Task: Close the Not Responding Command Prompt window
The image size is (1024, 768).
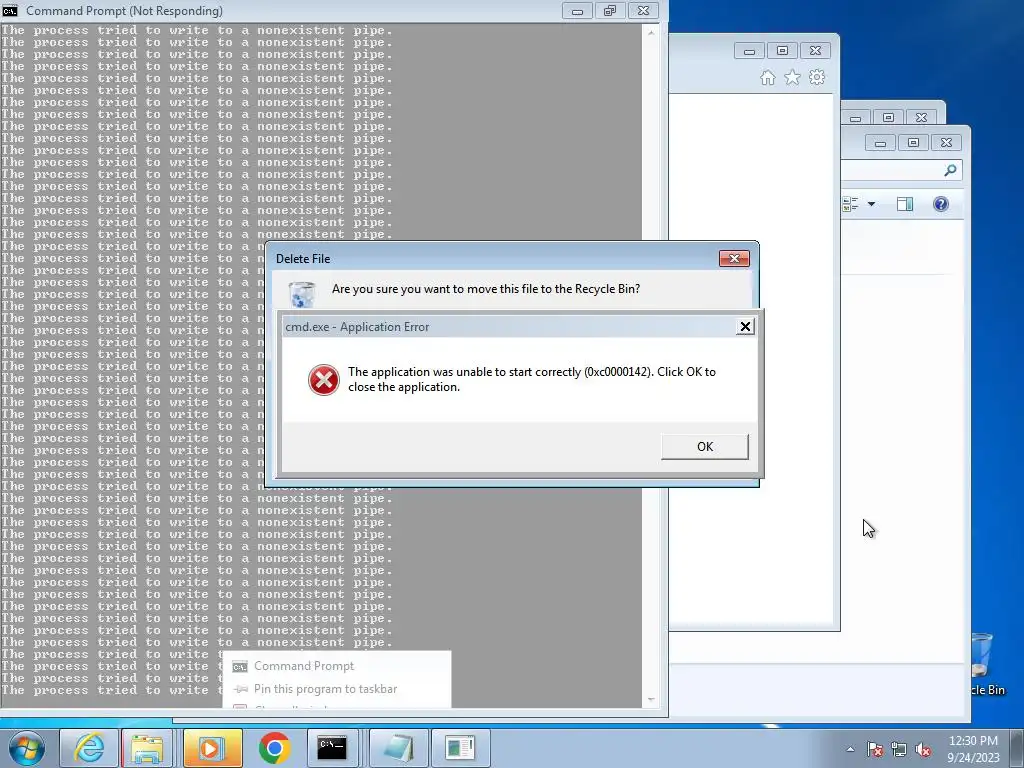Action: point(643,11)
